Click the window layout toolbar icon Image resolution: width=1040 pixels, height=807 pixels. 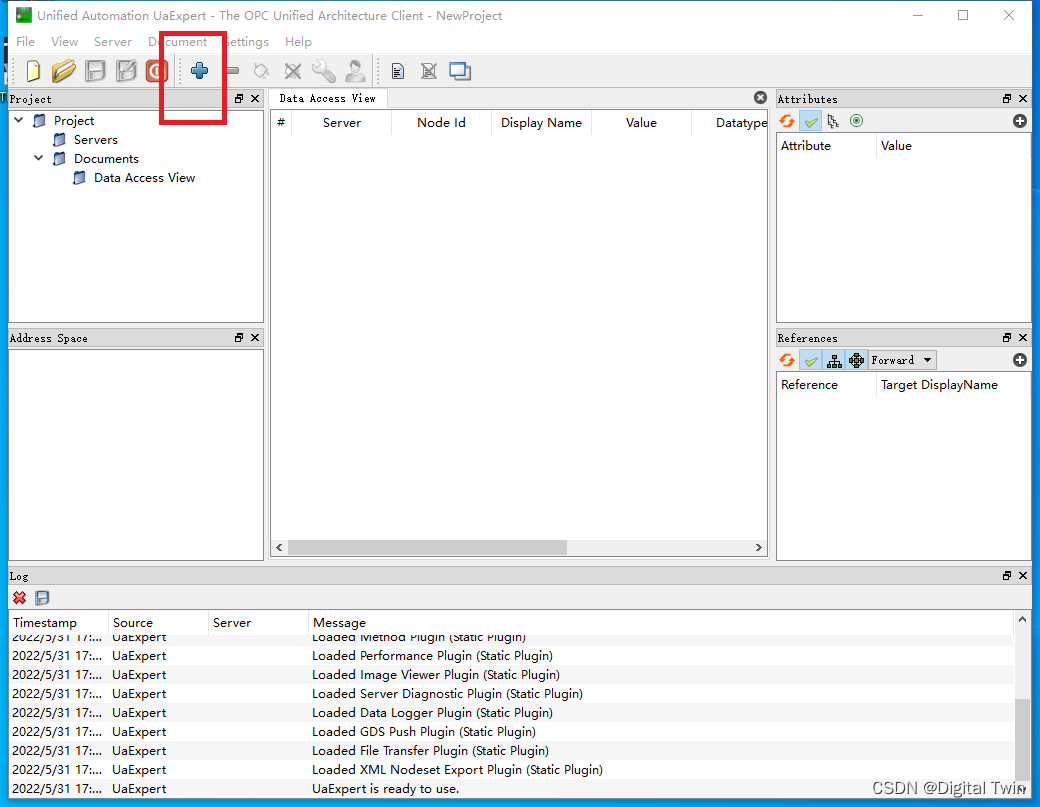click(460, 71)
